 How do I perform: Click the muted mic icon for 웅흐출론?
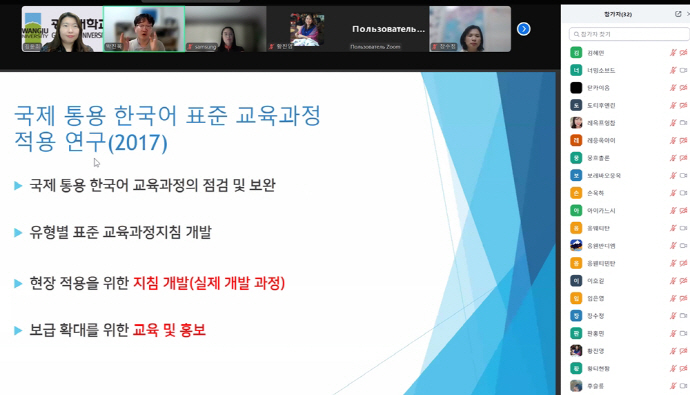click(673, 158)
